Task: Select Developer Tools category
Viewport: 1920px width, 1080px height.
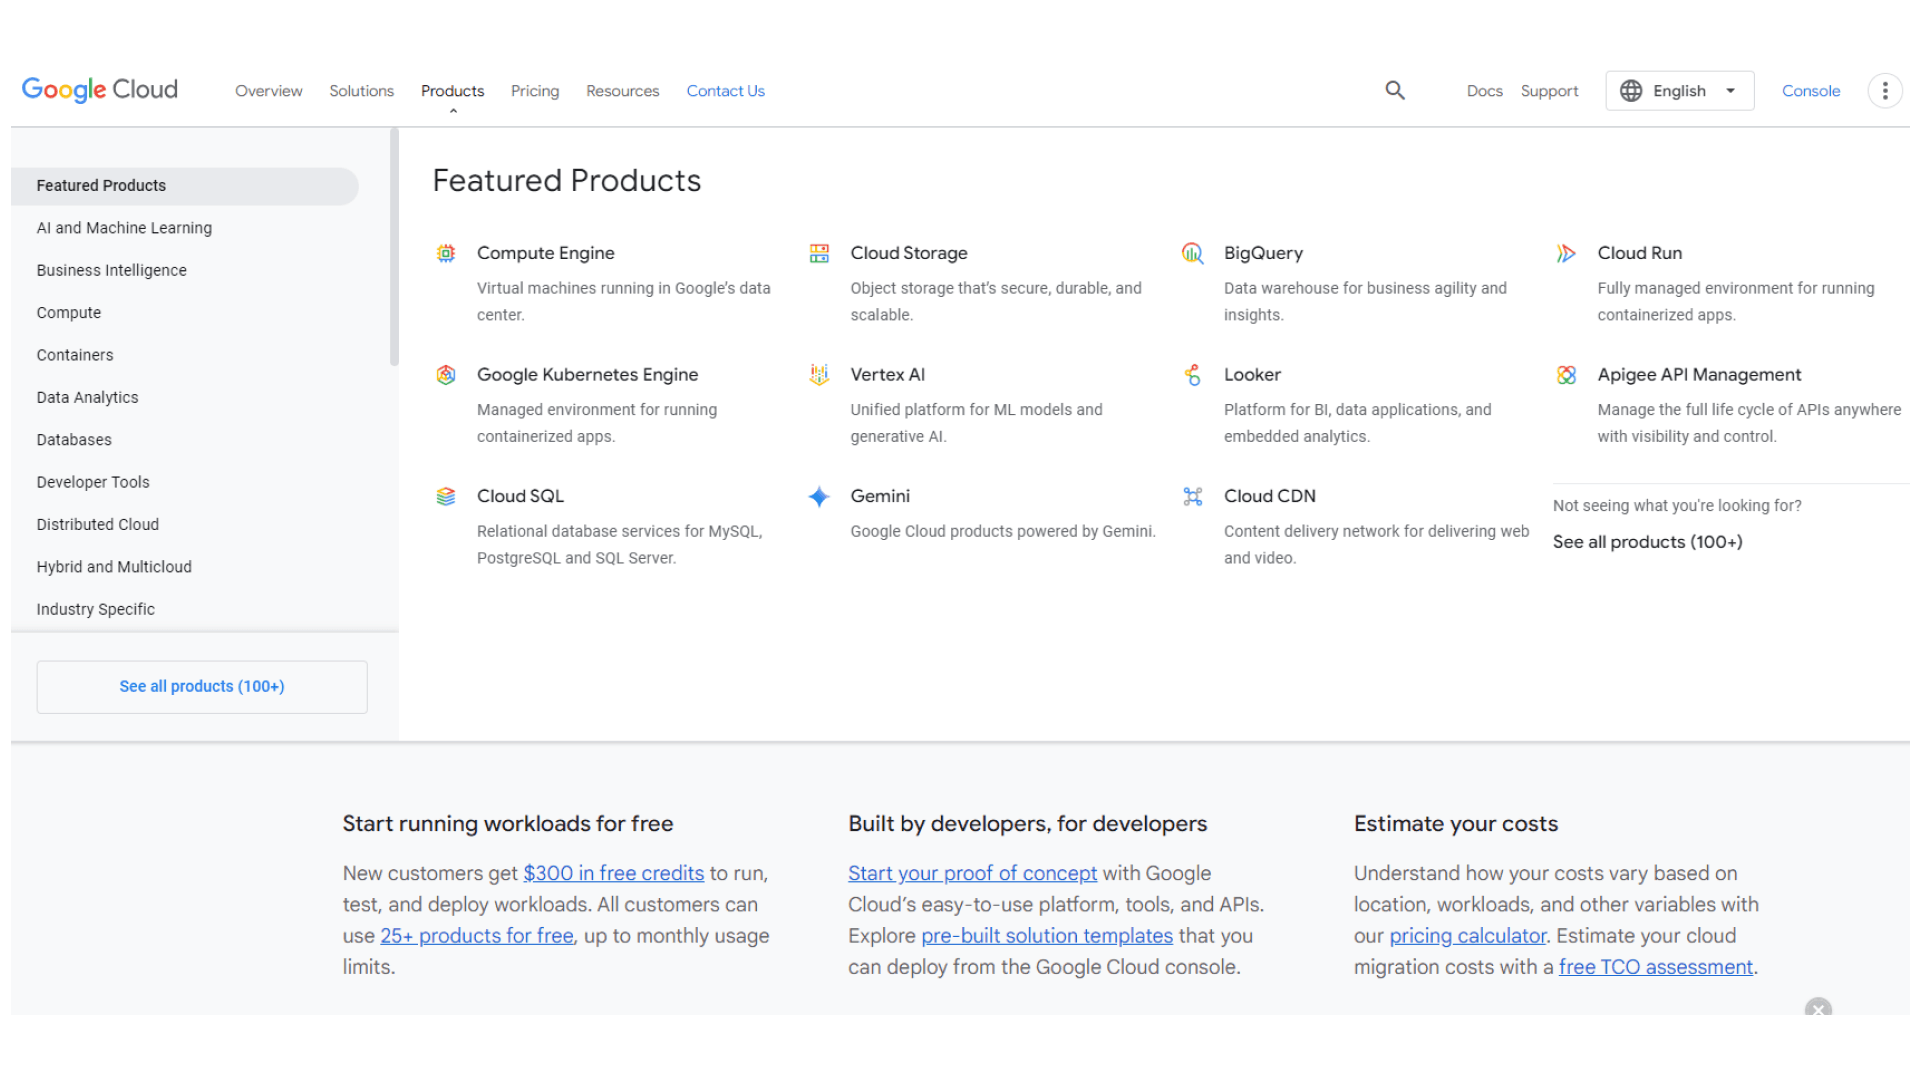Action: [x=93, y=482]
